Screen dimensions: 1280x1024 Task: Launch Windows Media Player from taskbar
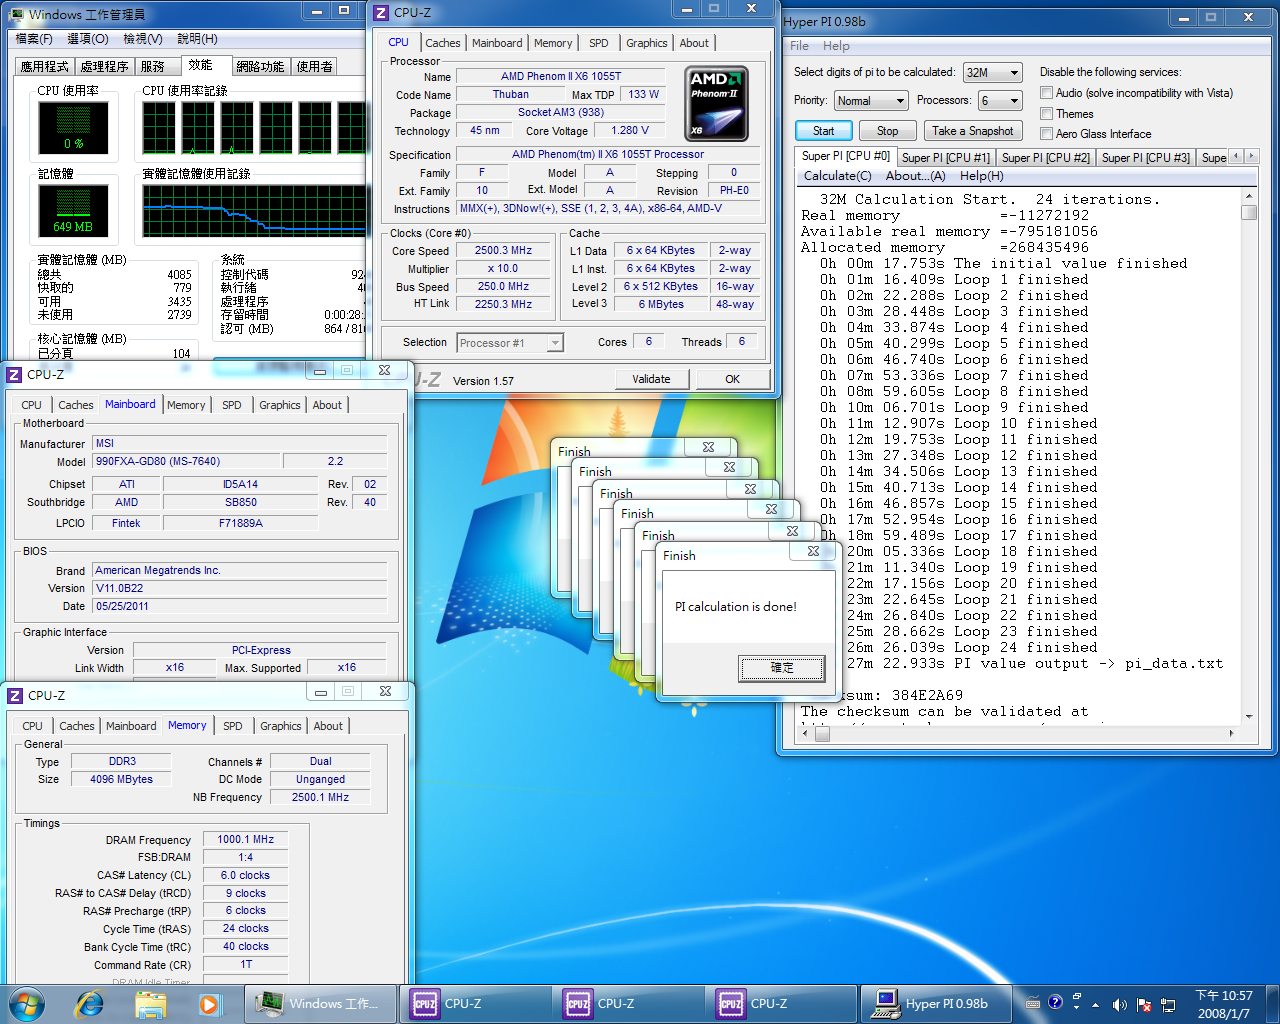click(x=208, y=1003)
